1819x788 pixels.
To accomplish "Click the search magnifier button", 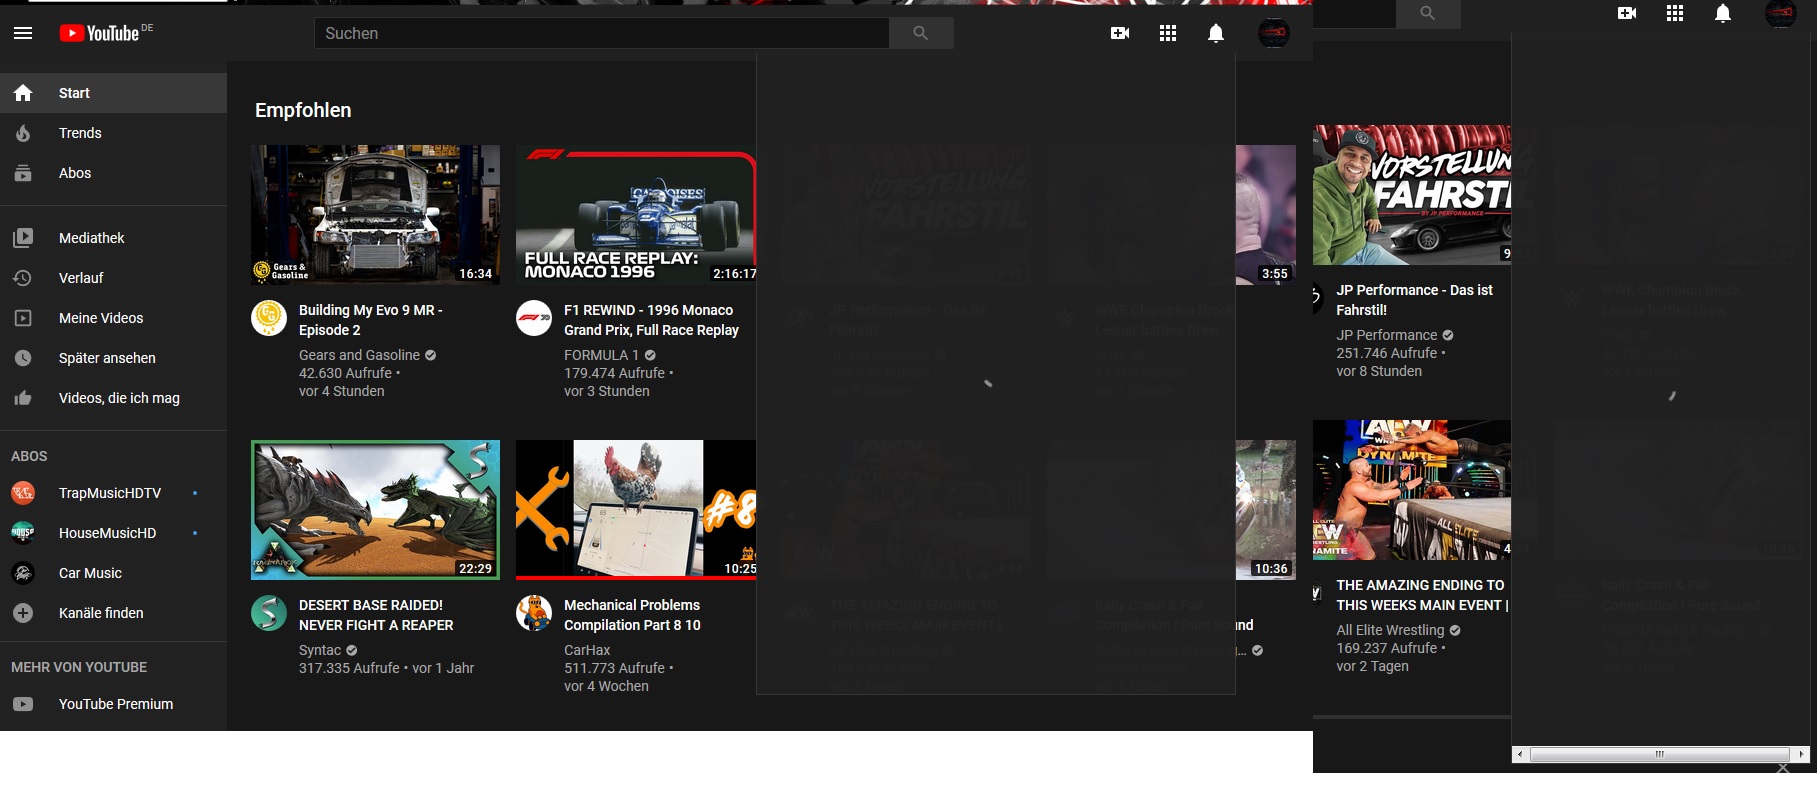I will pos(921,33).
